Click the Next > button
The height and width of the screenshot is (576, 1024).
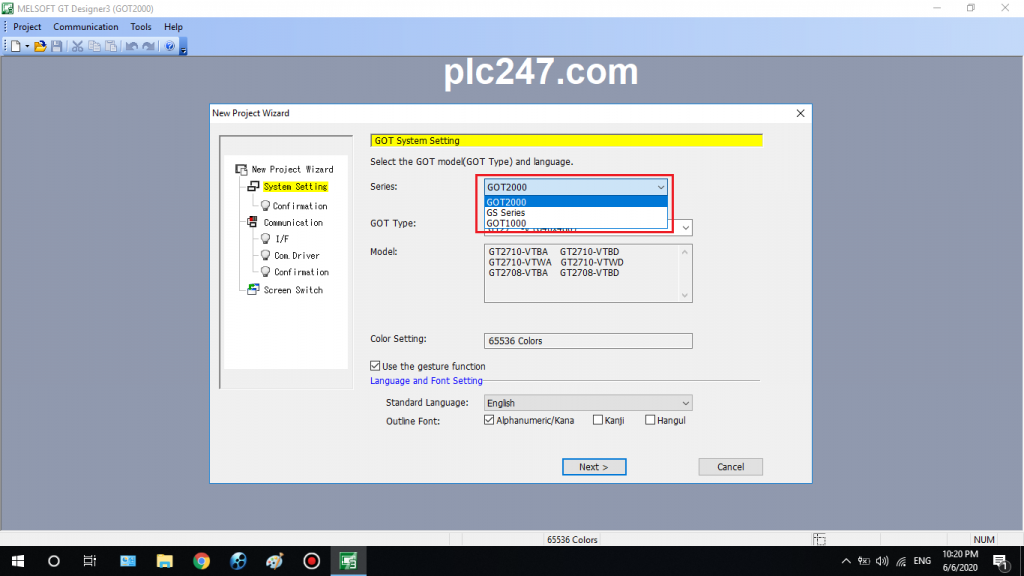click(x=594, y=467)
